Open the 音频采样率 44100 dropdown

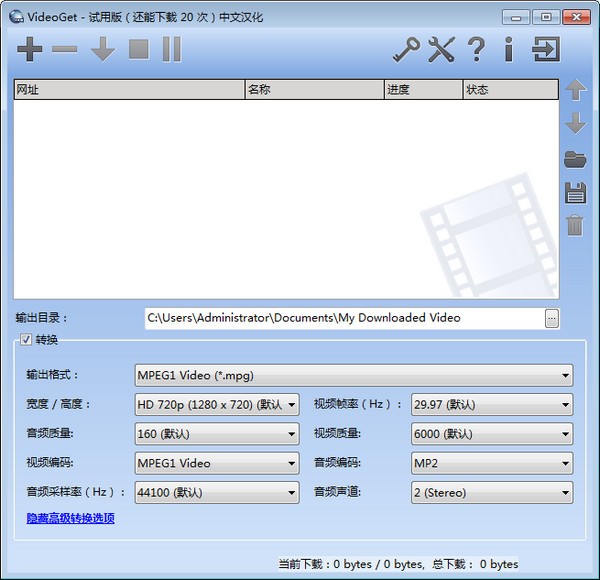tap(217, 492)
